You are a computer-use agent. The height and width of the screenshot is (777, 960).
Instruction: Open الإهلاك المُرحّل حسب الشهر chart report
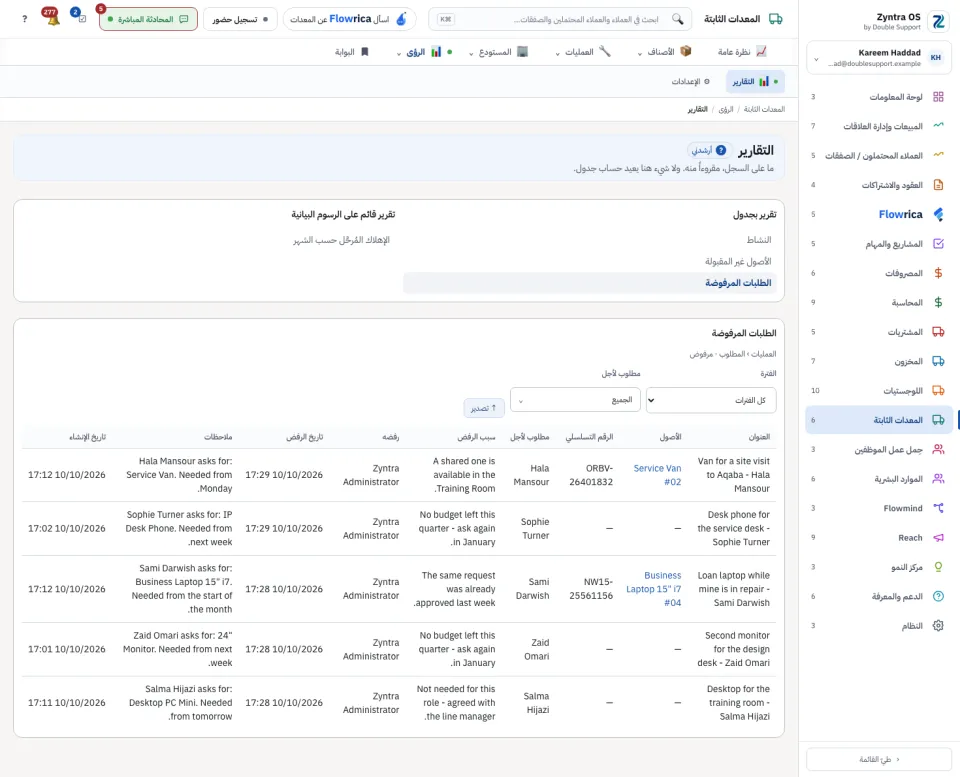341,240
